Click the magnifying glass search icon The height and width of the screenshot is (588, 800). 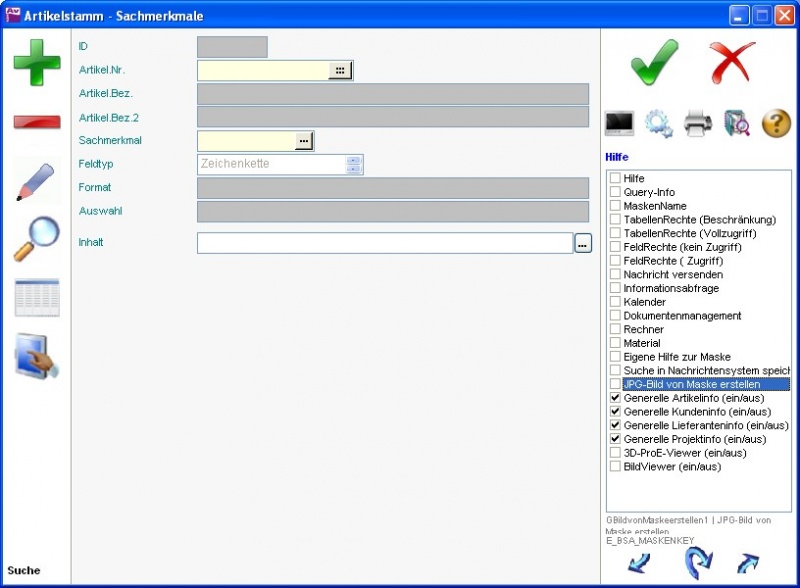pyautogui.click(x=36, y=240)
